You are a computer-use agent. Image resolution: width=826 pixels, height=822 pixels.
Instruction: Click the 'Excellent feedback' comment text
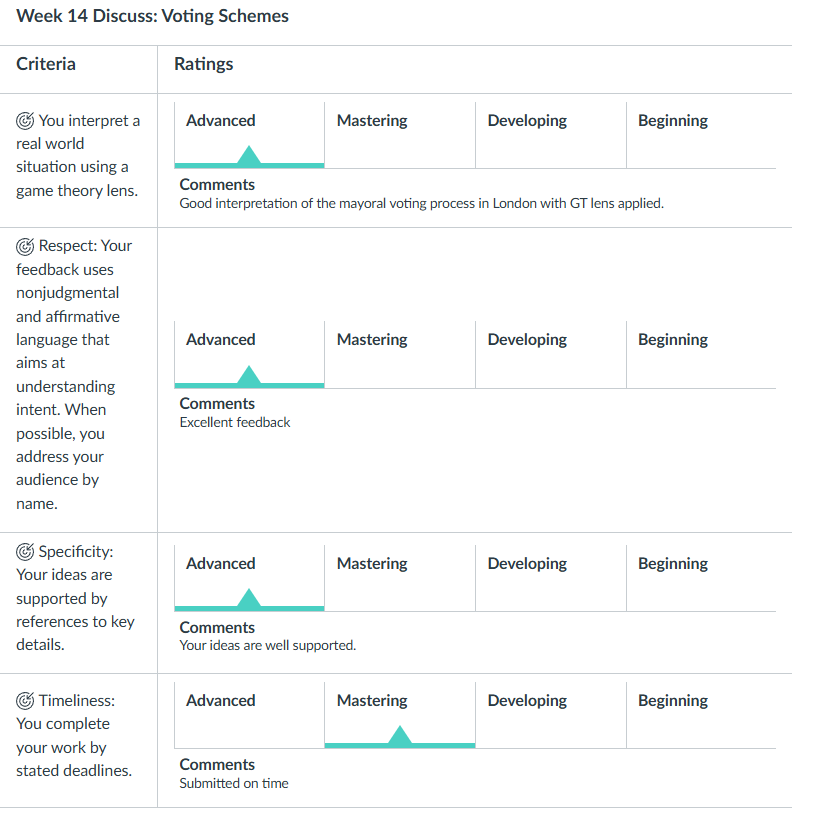click(x=235, y=422)
